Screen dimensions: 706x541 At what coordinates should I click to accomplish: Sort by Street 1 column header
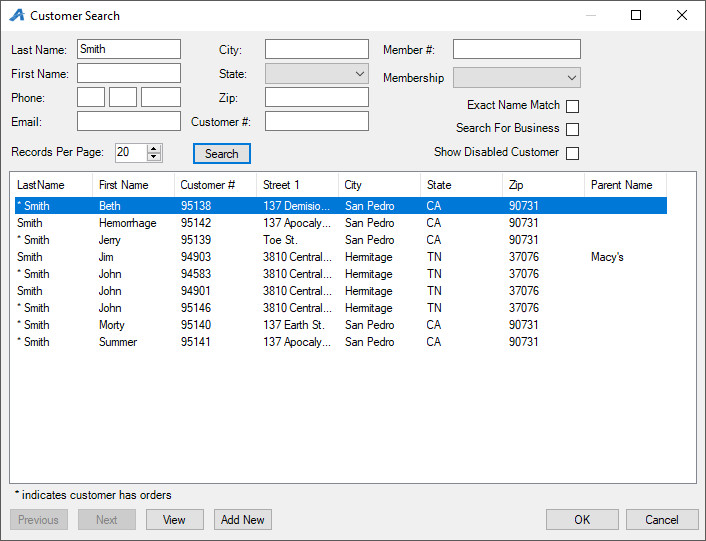pos(297,185)
